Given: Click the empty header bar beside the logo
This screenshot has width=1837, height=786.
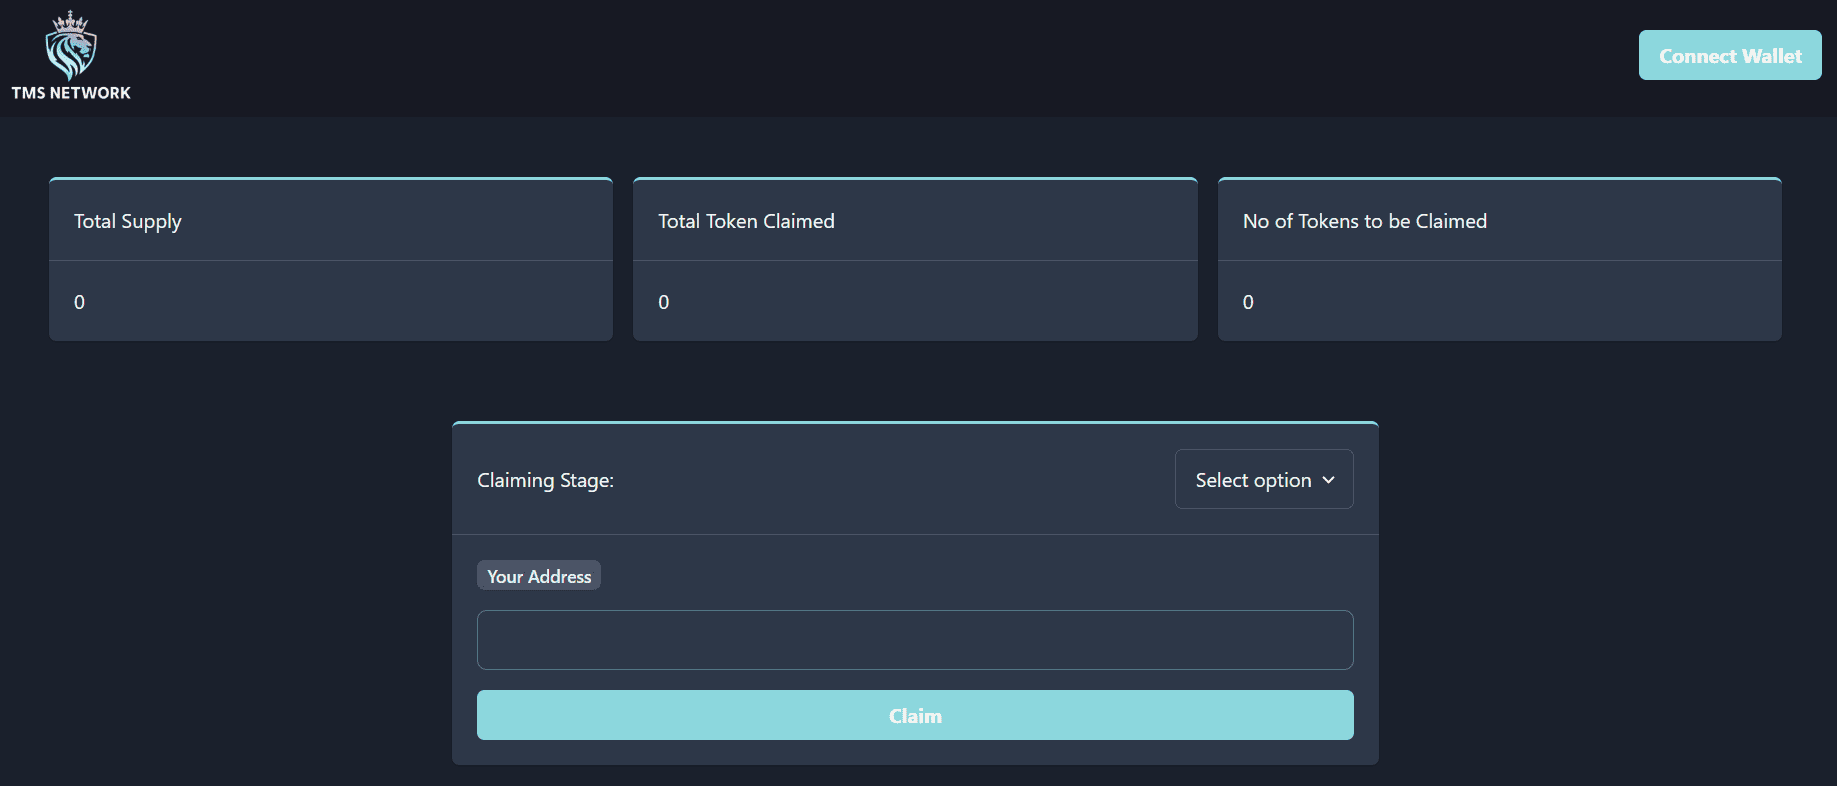Looking at the screenshot, I should click(800, 57).
